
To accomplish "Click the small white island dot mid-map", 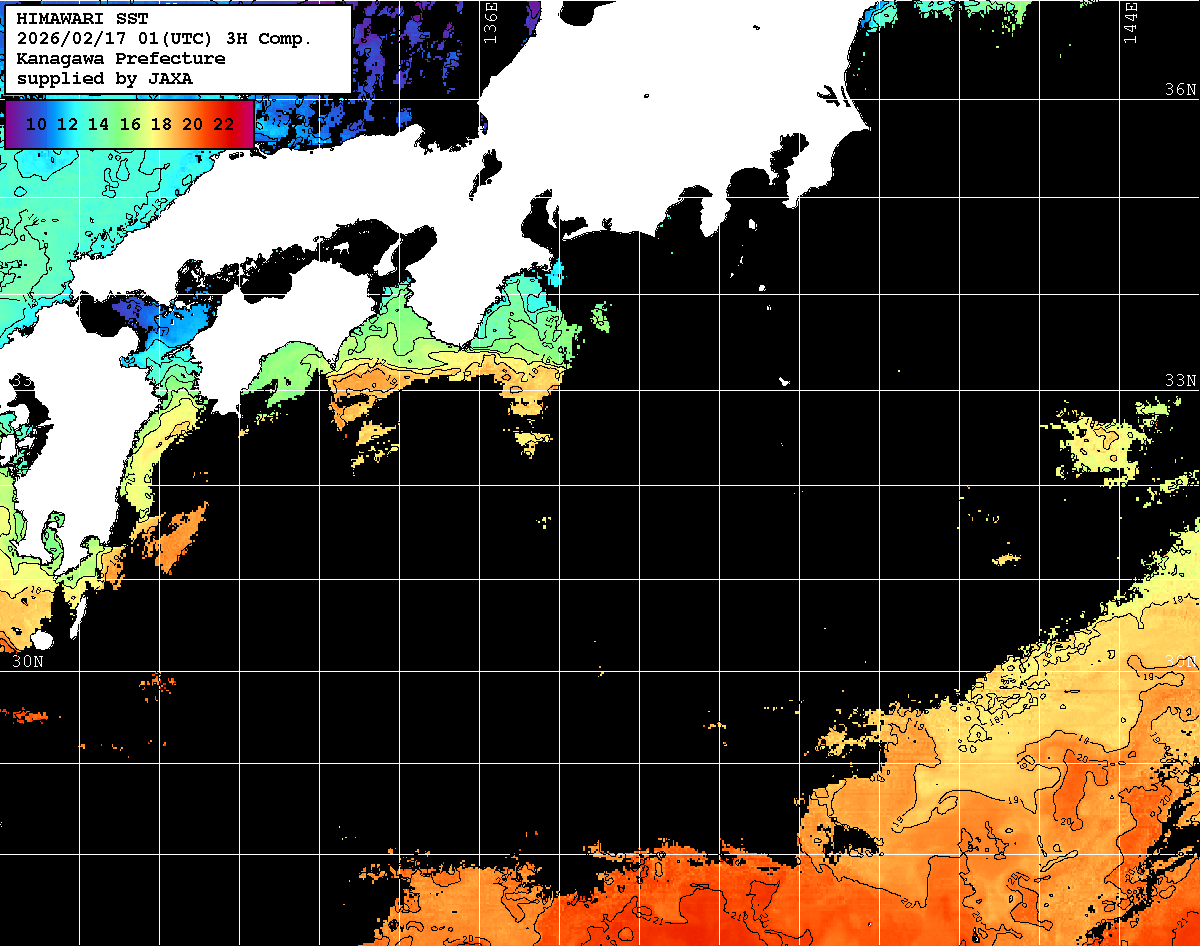I will pos(785,381).
